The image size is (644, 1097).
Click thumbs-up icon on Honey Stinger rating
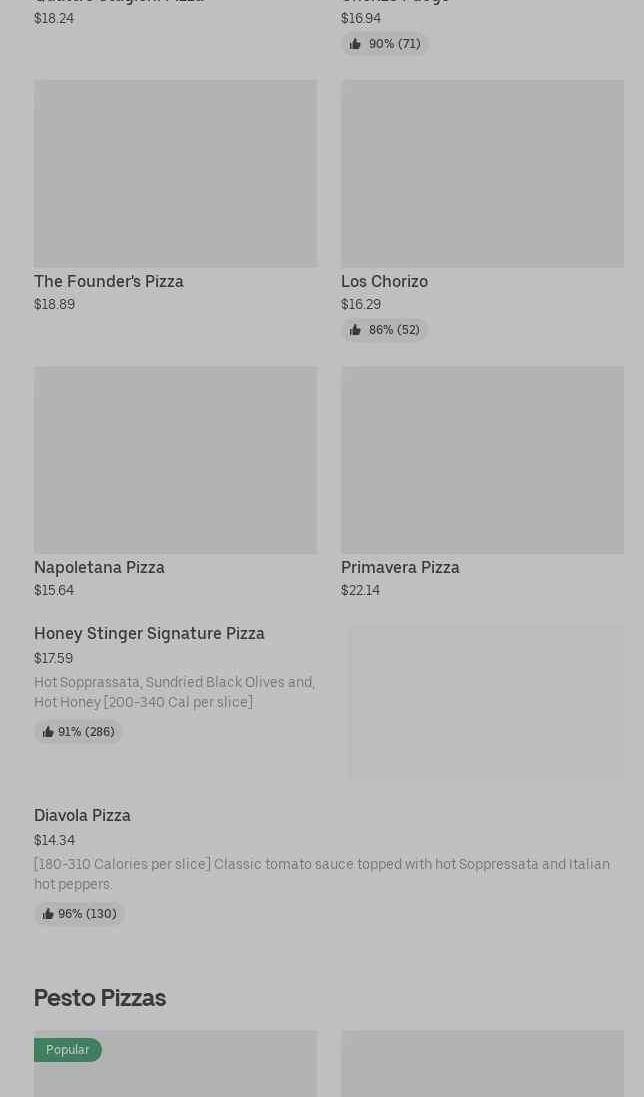48,732
